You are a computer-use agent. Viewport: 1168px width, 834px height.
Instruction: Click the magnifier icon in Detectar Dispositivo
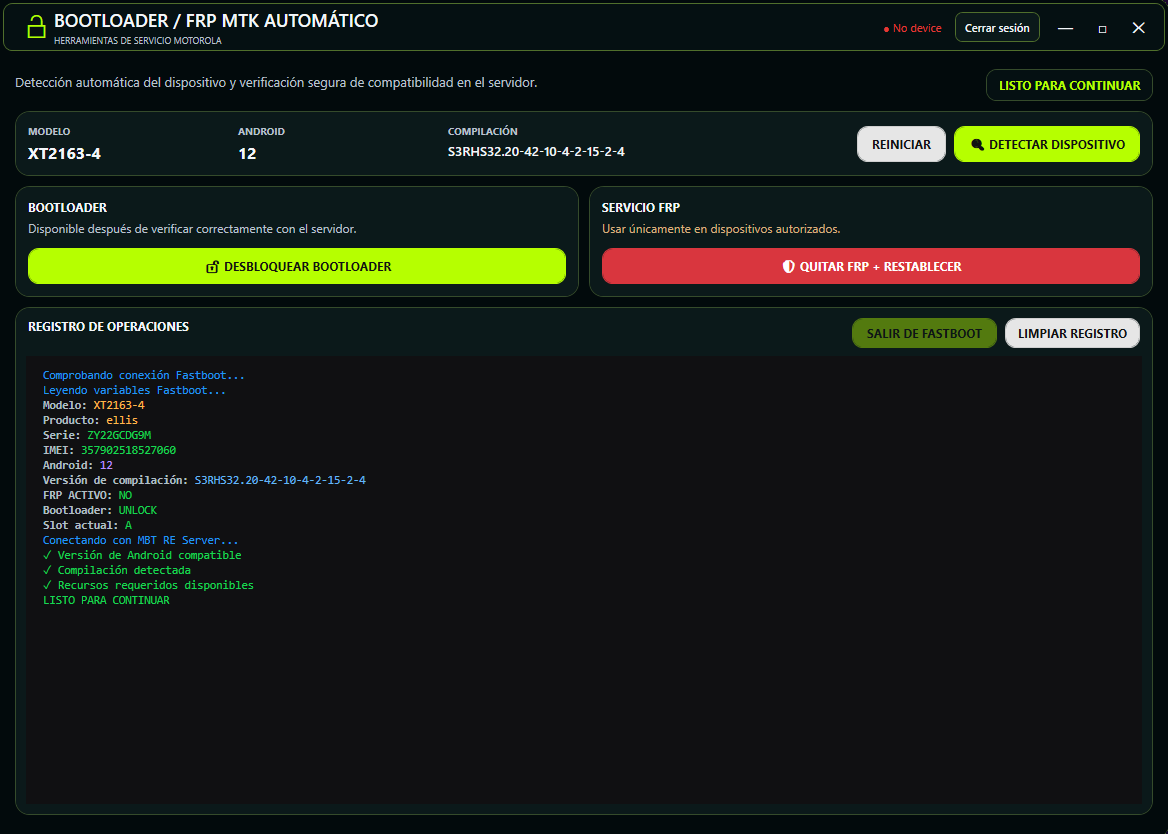click(977, 144)
